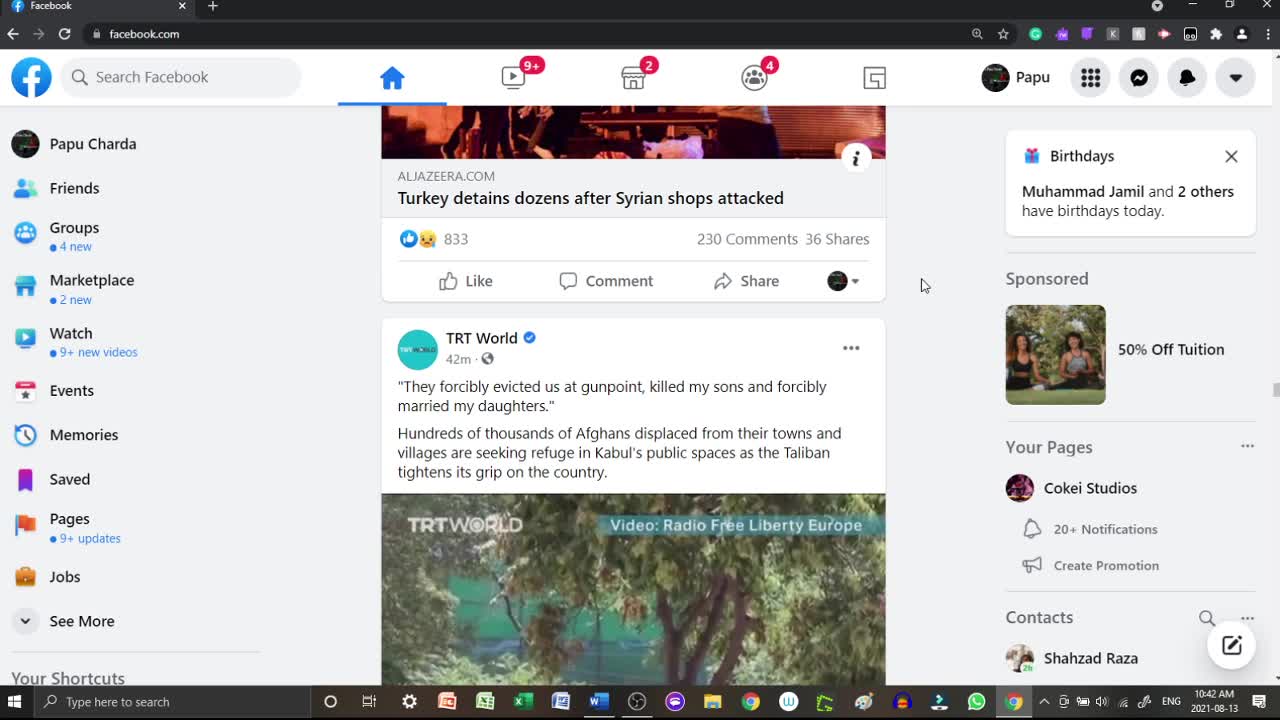Open Contacts options menu

click(x=1247, y=618)
